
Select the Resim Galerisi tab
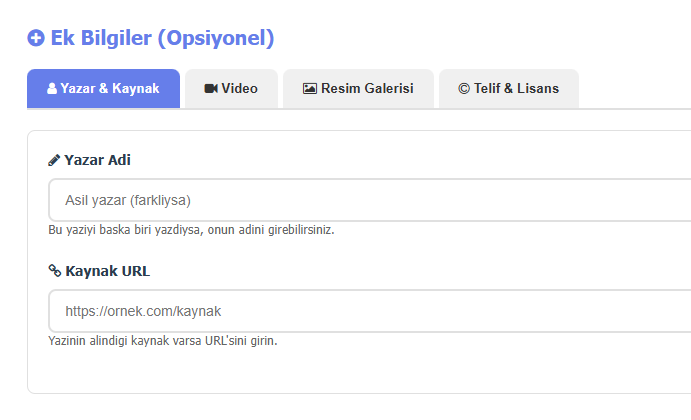pyautogui.click(x=358, y=89)
